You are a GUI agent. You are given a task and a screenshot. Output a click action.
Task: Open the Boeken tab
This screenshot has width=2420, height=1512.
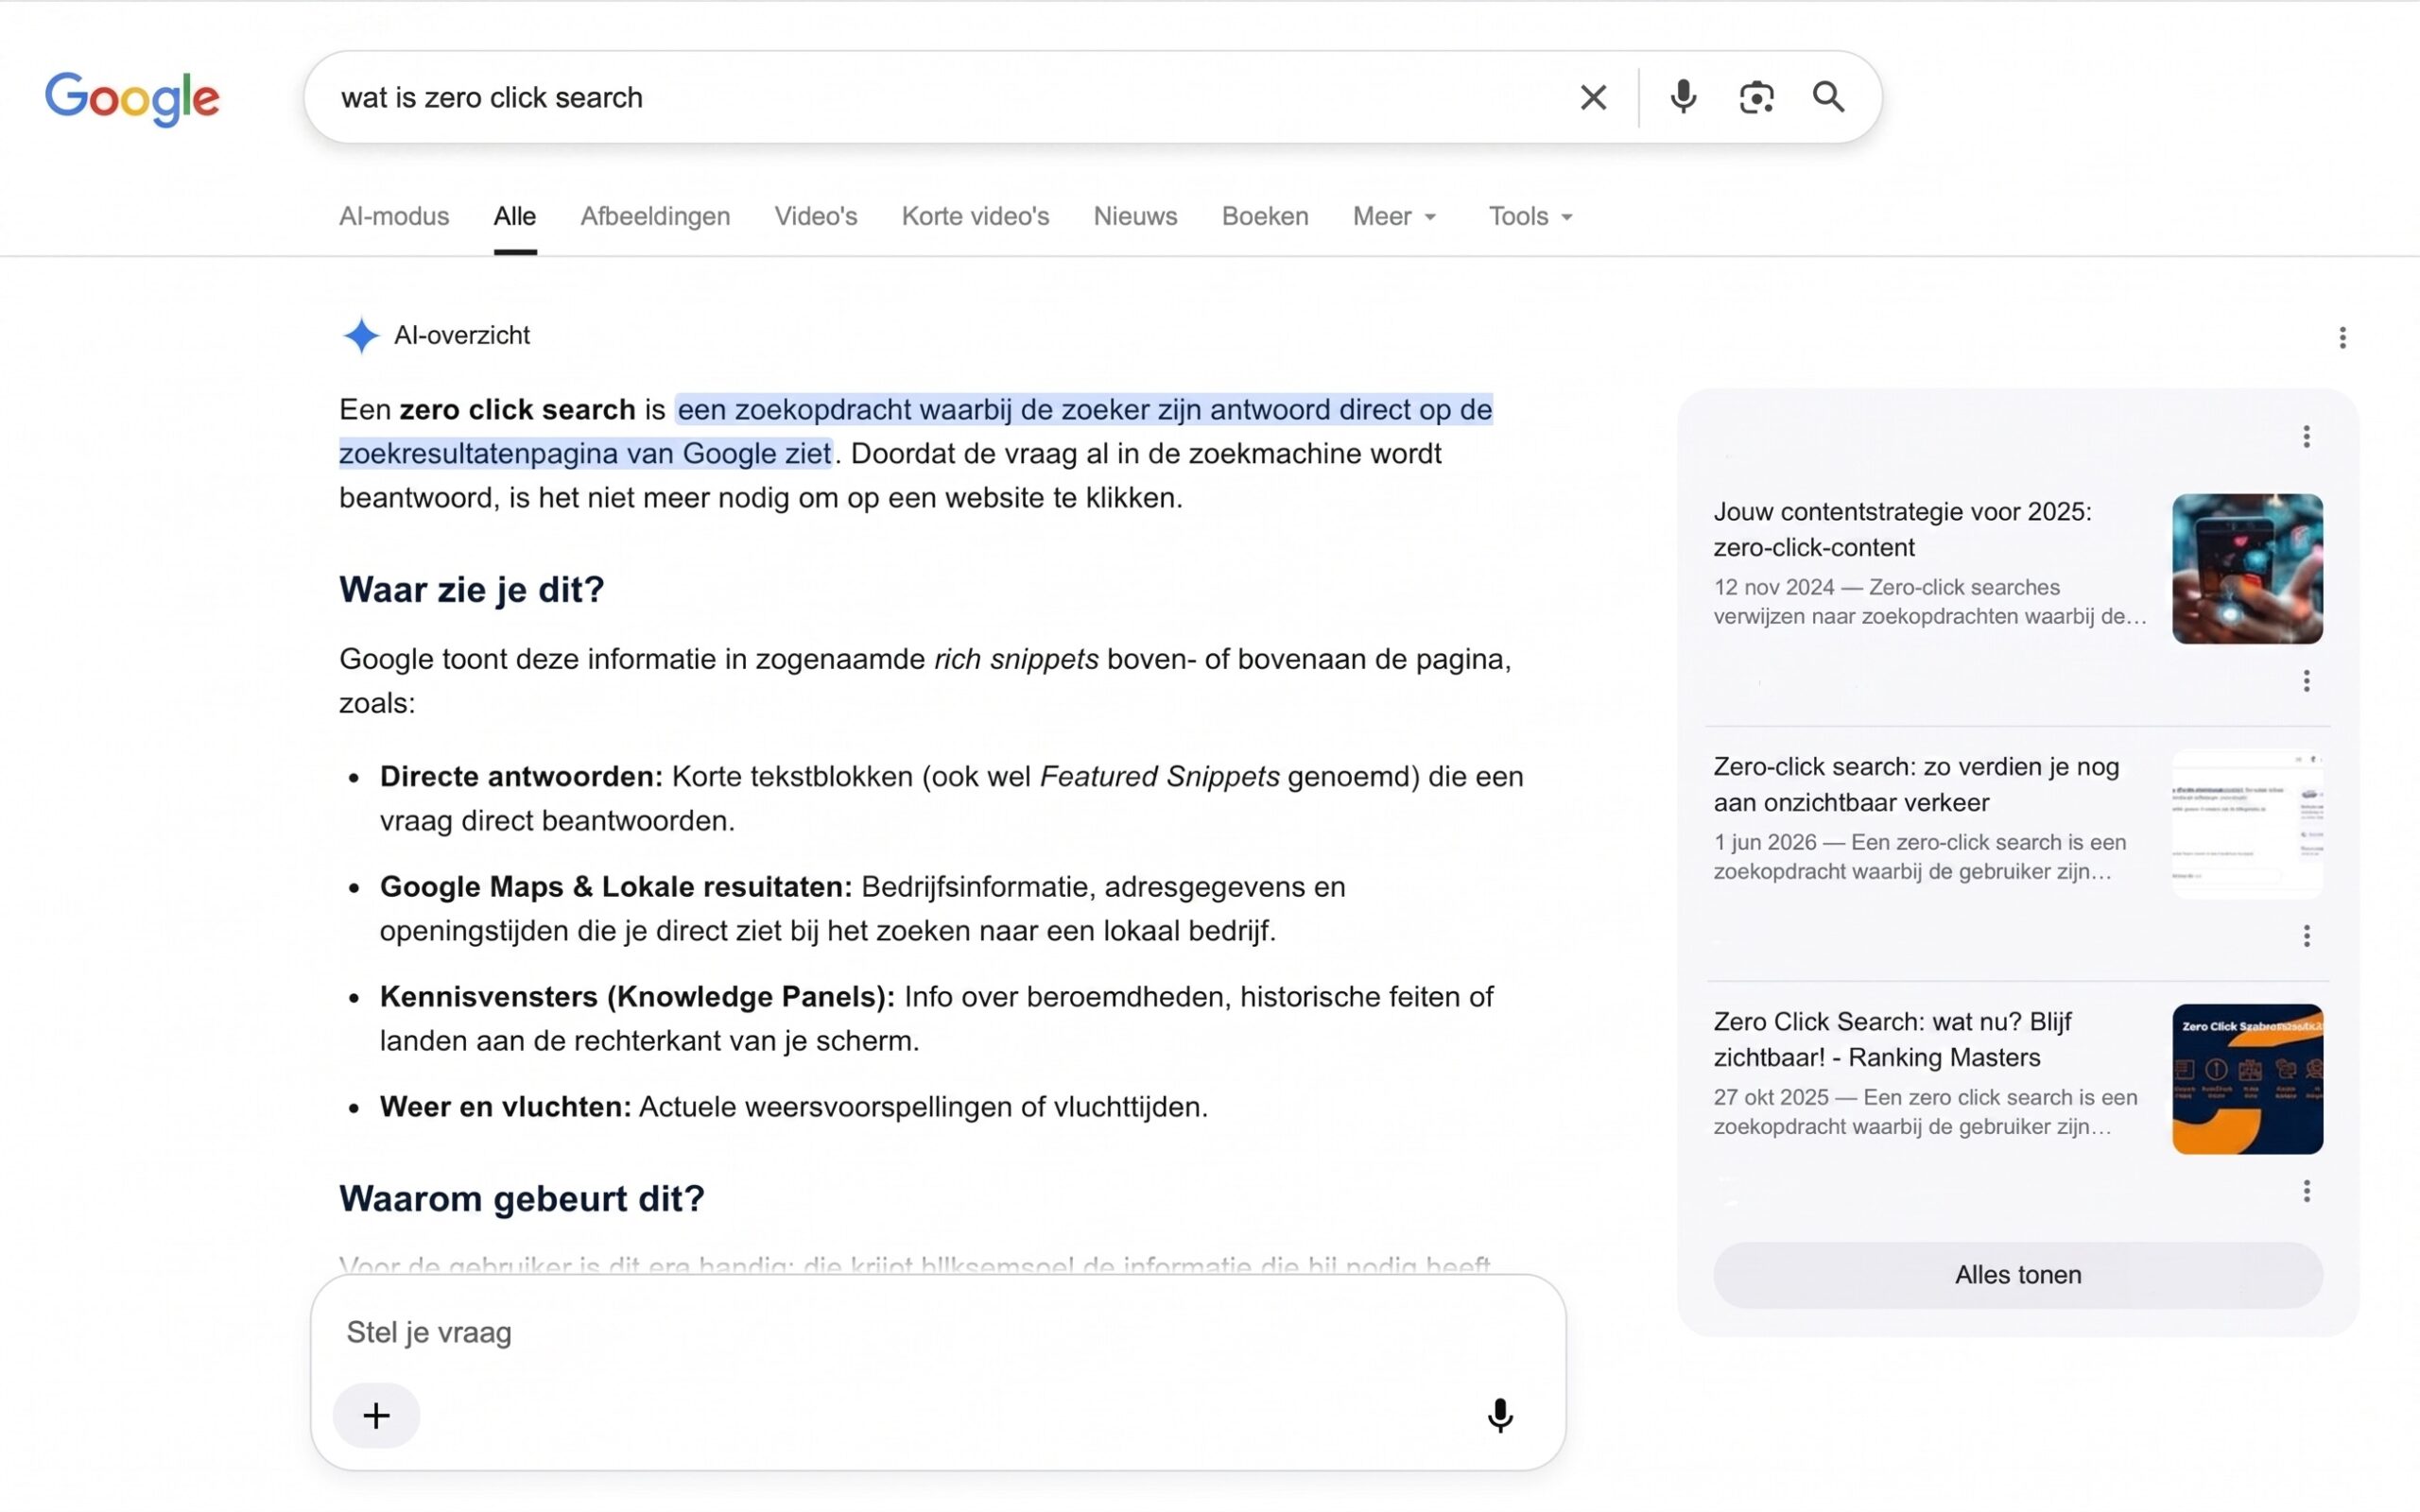1265,216
